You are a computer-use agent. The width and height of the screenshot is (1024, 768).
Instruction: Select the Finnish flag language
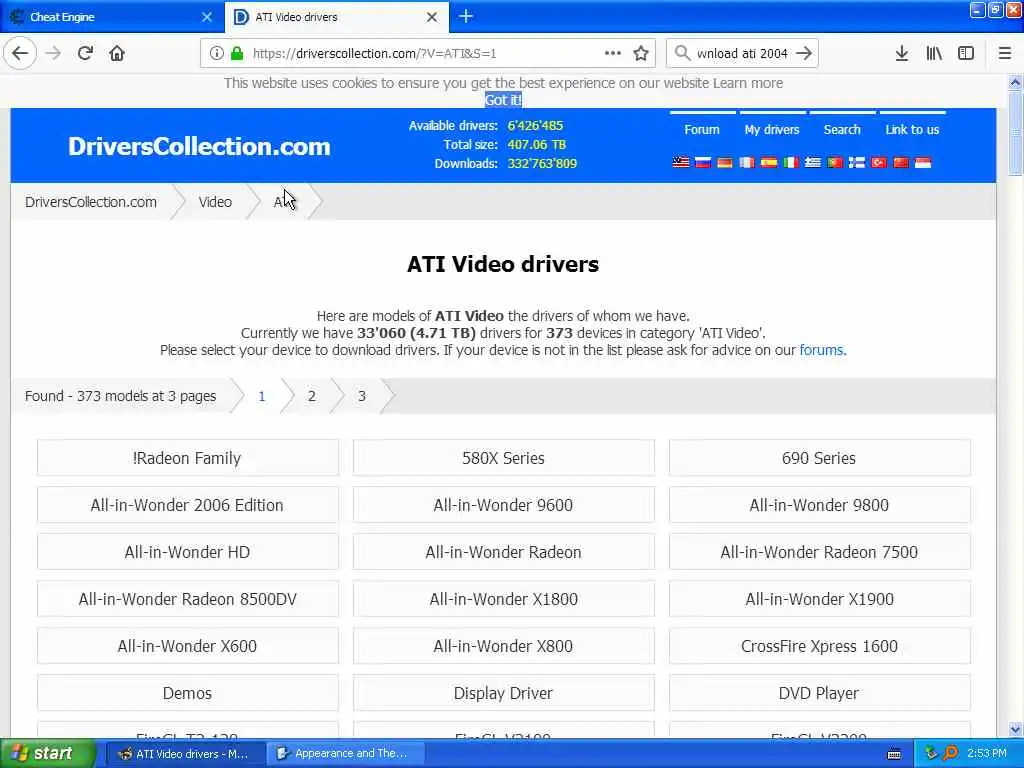[x=857, y=162]
